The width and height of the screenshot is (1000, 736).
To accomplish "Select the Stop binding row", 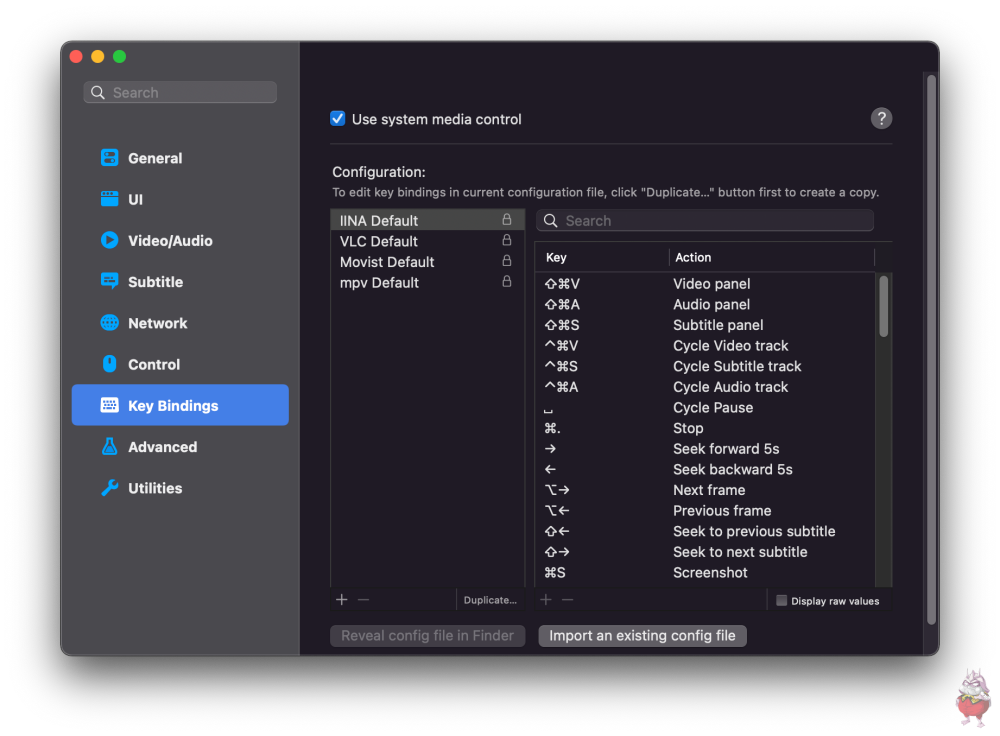I will pos(705,428).
